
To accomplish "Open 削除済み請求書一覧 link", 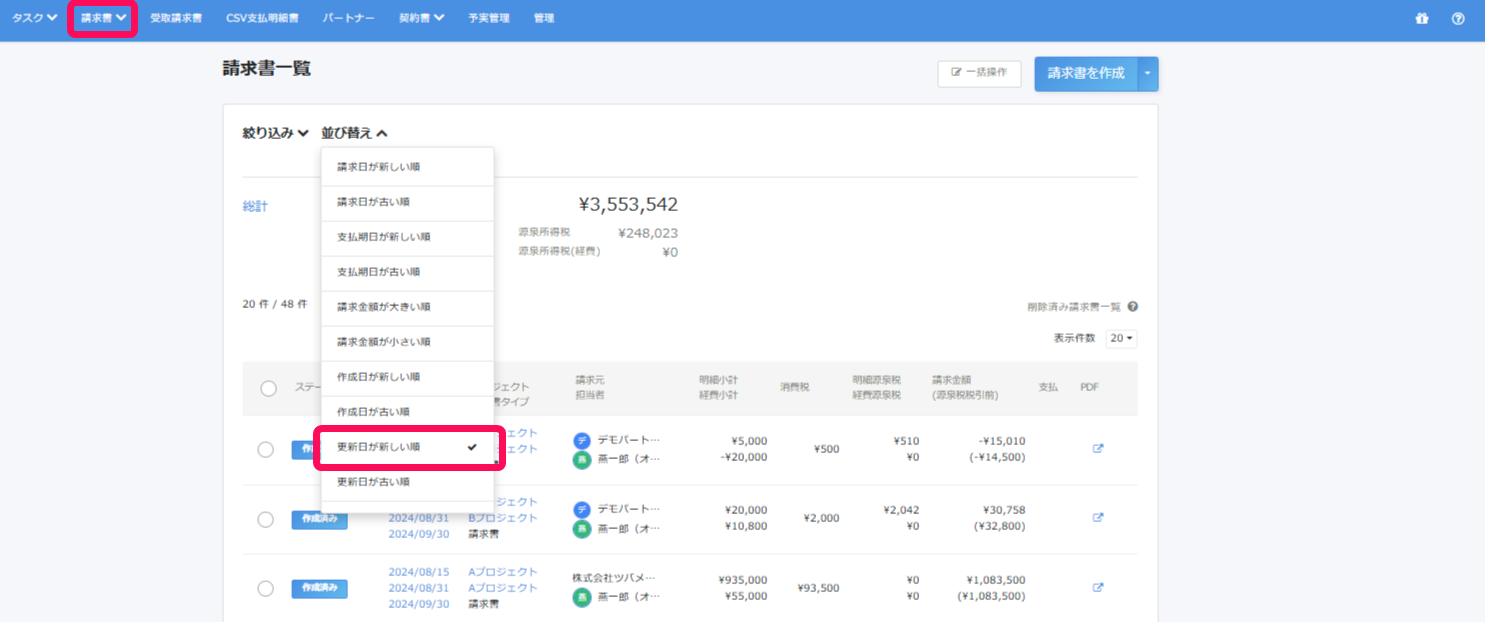I will click(x=1074, y=308).
